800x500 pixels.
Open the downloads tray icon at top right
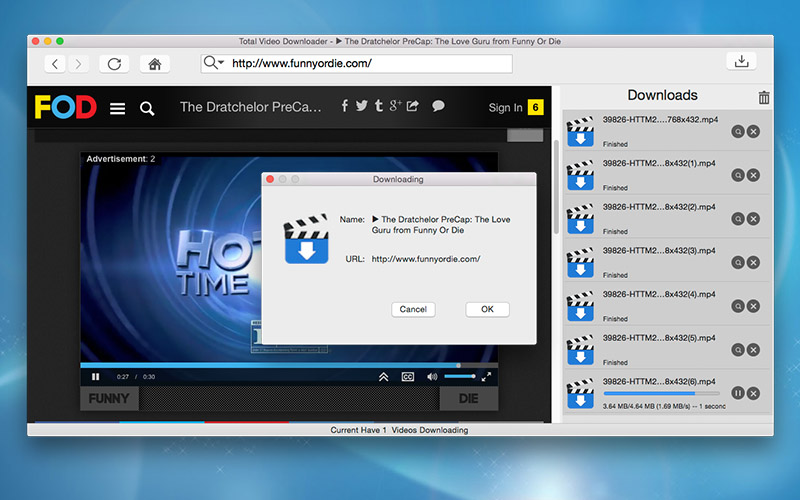click(741, 61)
